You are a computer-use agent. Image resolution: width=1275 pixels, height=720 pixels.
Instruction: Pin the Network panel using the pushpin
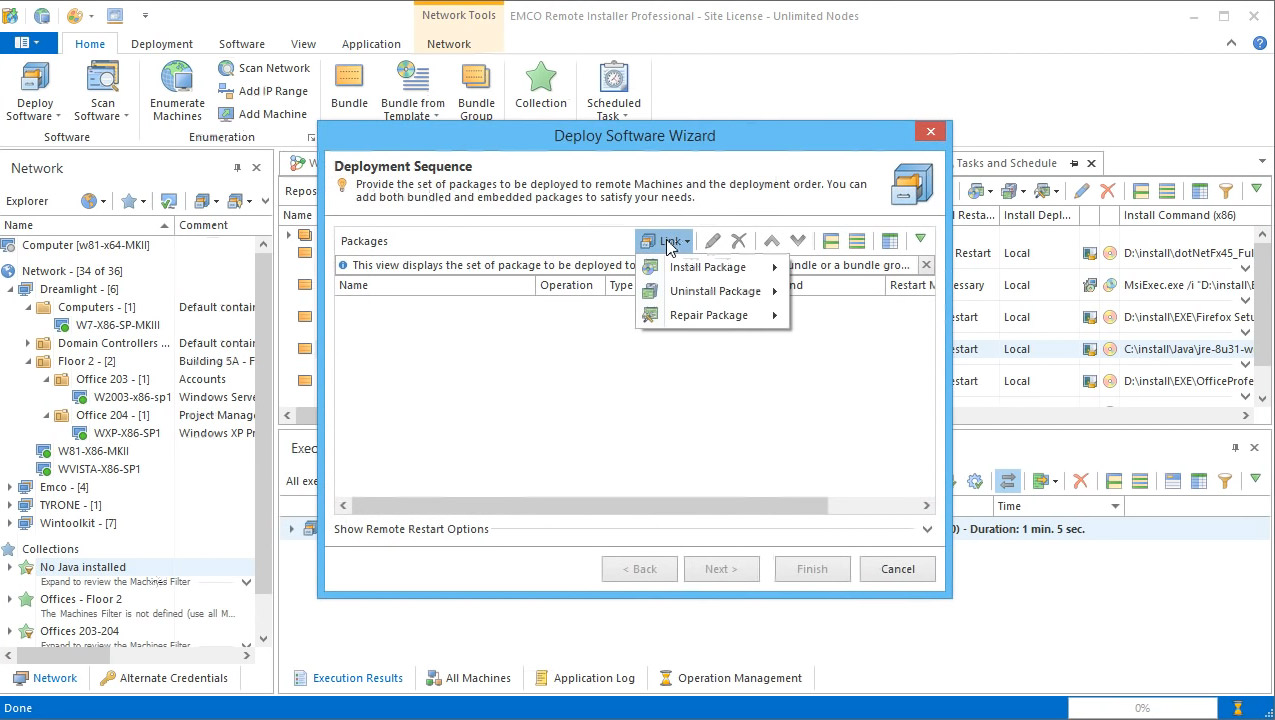[x=237, y=168]
